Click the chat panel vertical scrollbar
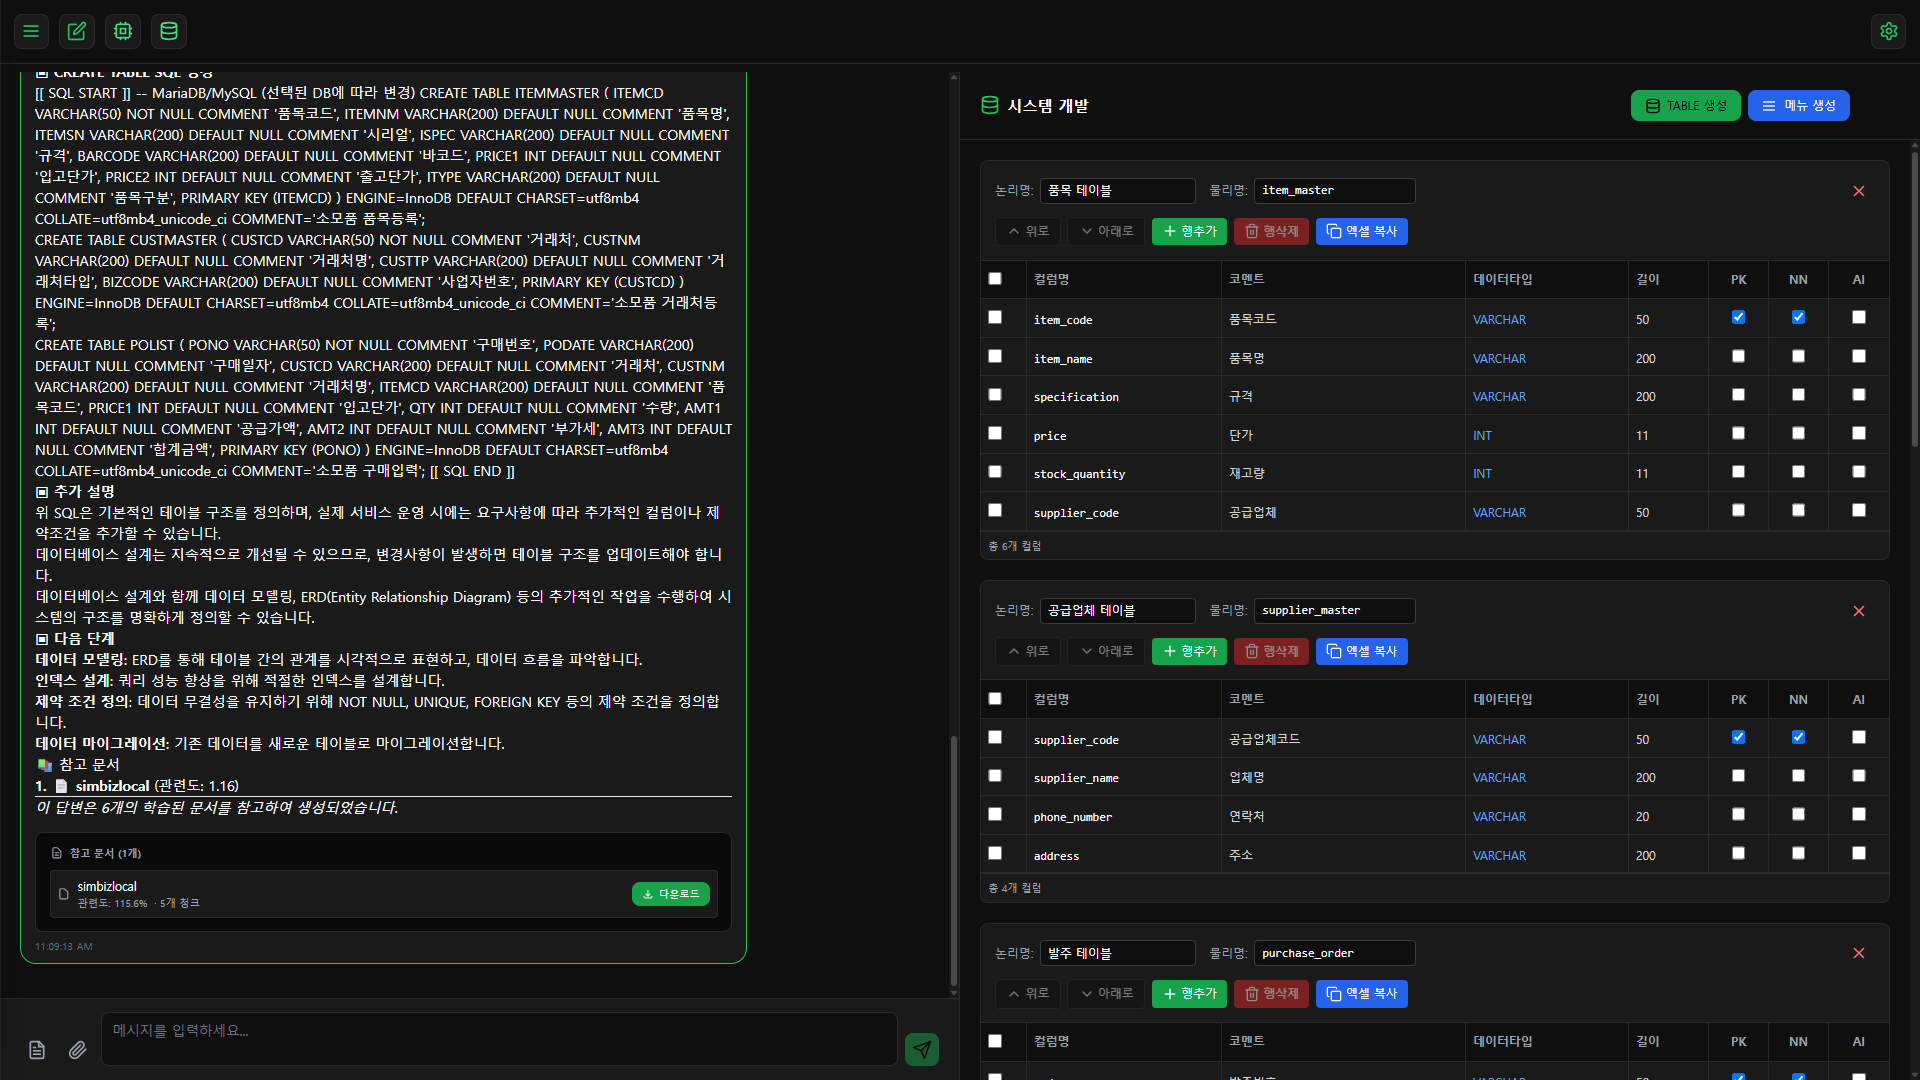 pos(953,860)
